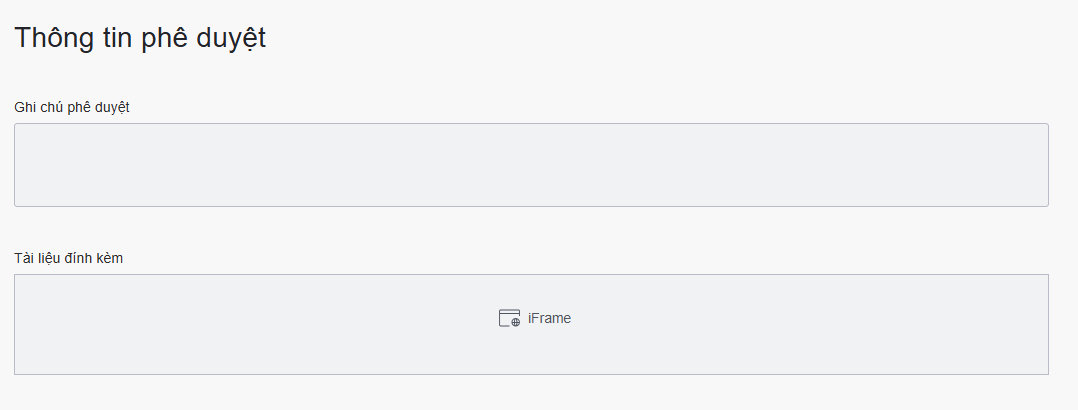Click inside the approval notes textarea

pos(531,165)
